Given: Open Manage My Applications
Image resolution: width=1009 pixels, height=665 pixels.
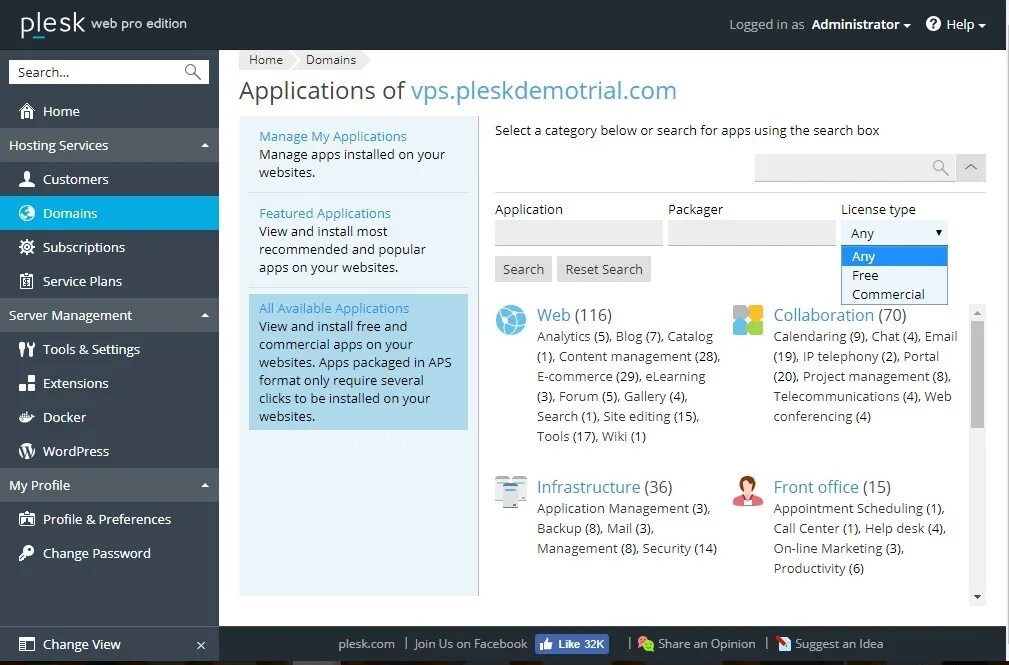Looking at the screenshot, I should coord(333,136).
